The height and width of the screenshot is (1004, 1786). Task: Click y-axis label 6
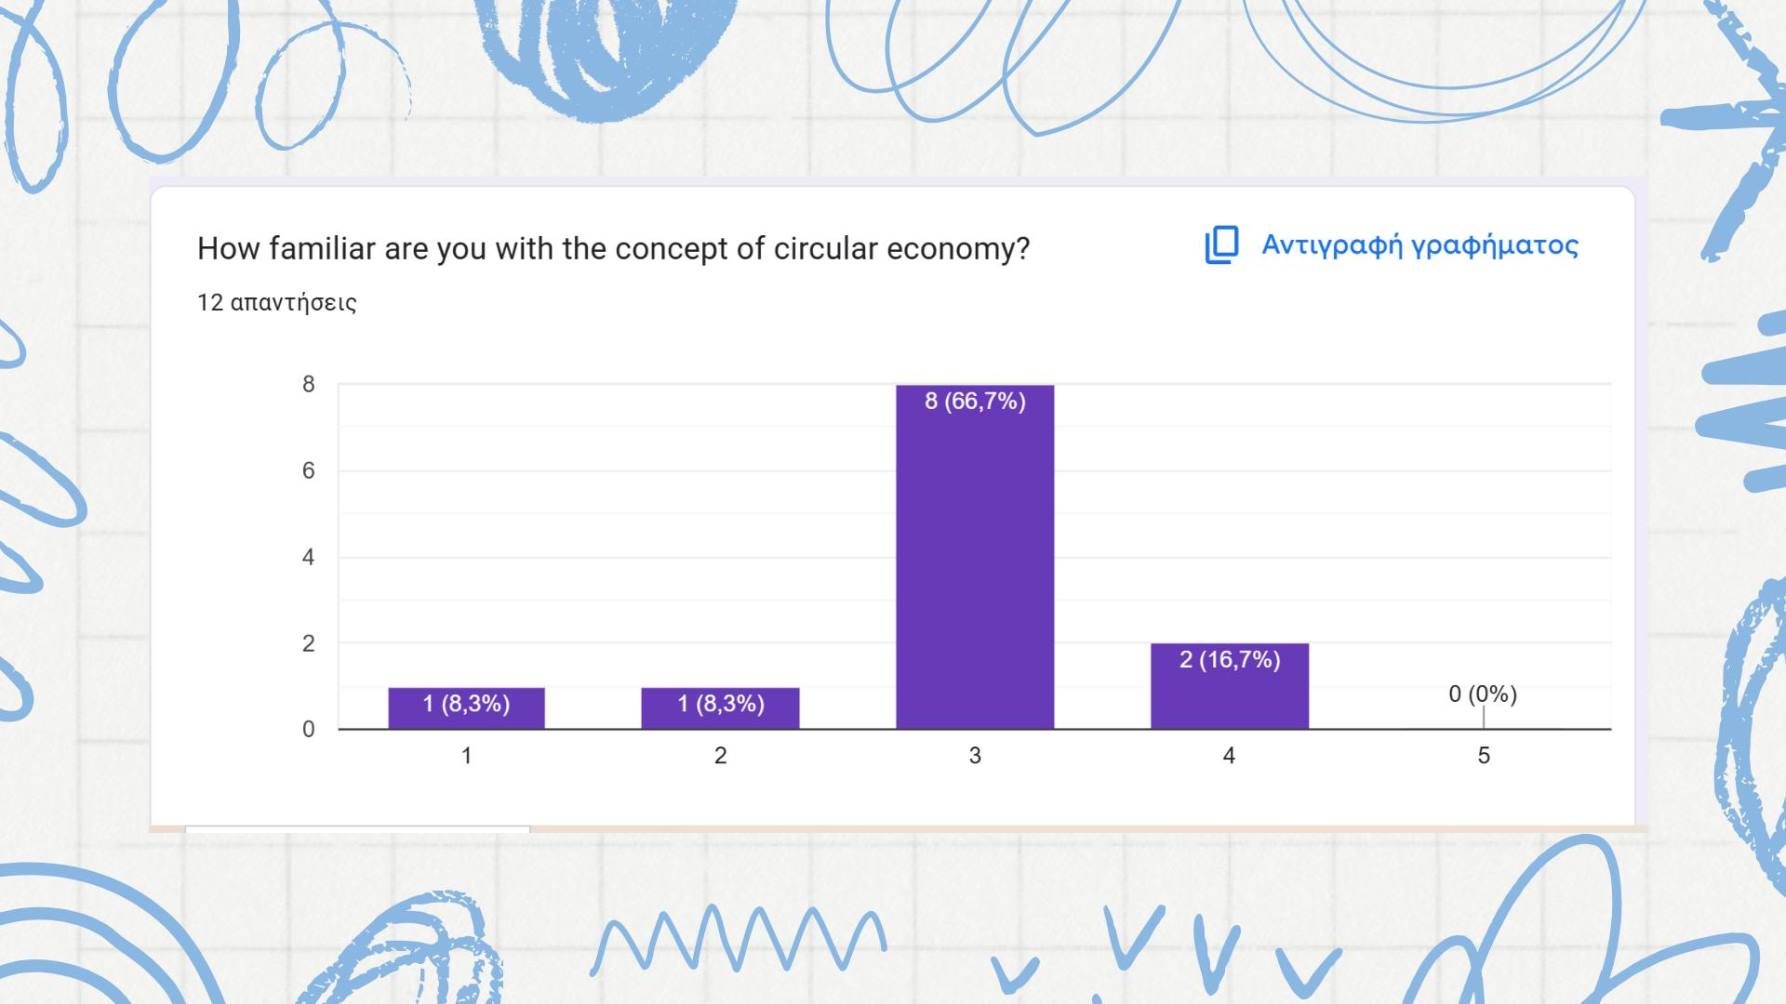[308, 470]
